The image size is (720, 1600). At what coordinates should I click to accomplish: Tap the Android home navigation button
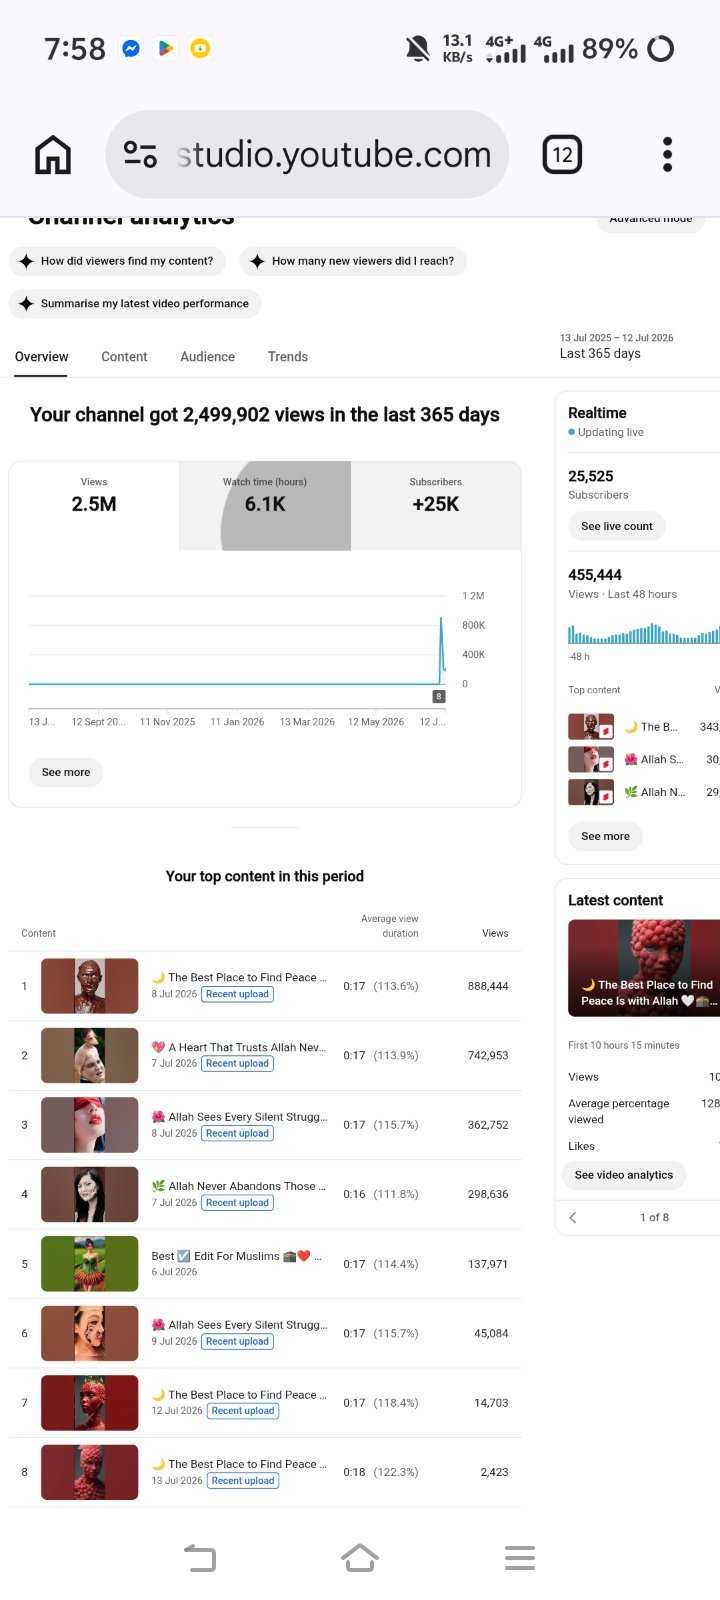360,1558
